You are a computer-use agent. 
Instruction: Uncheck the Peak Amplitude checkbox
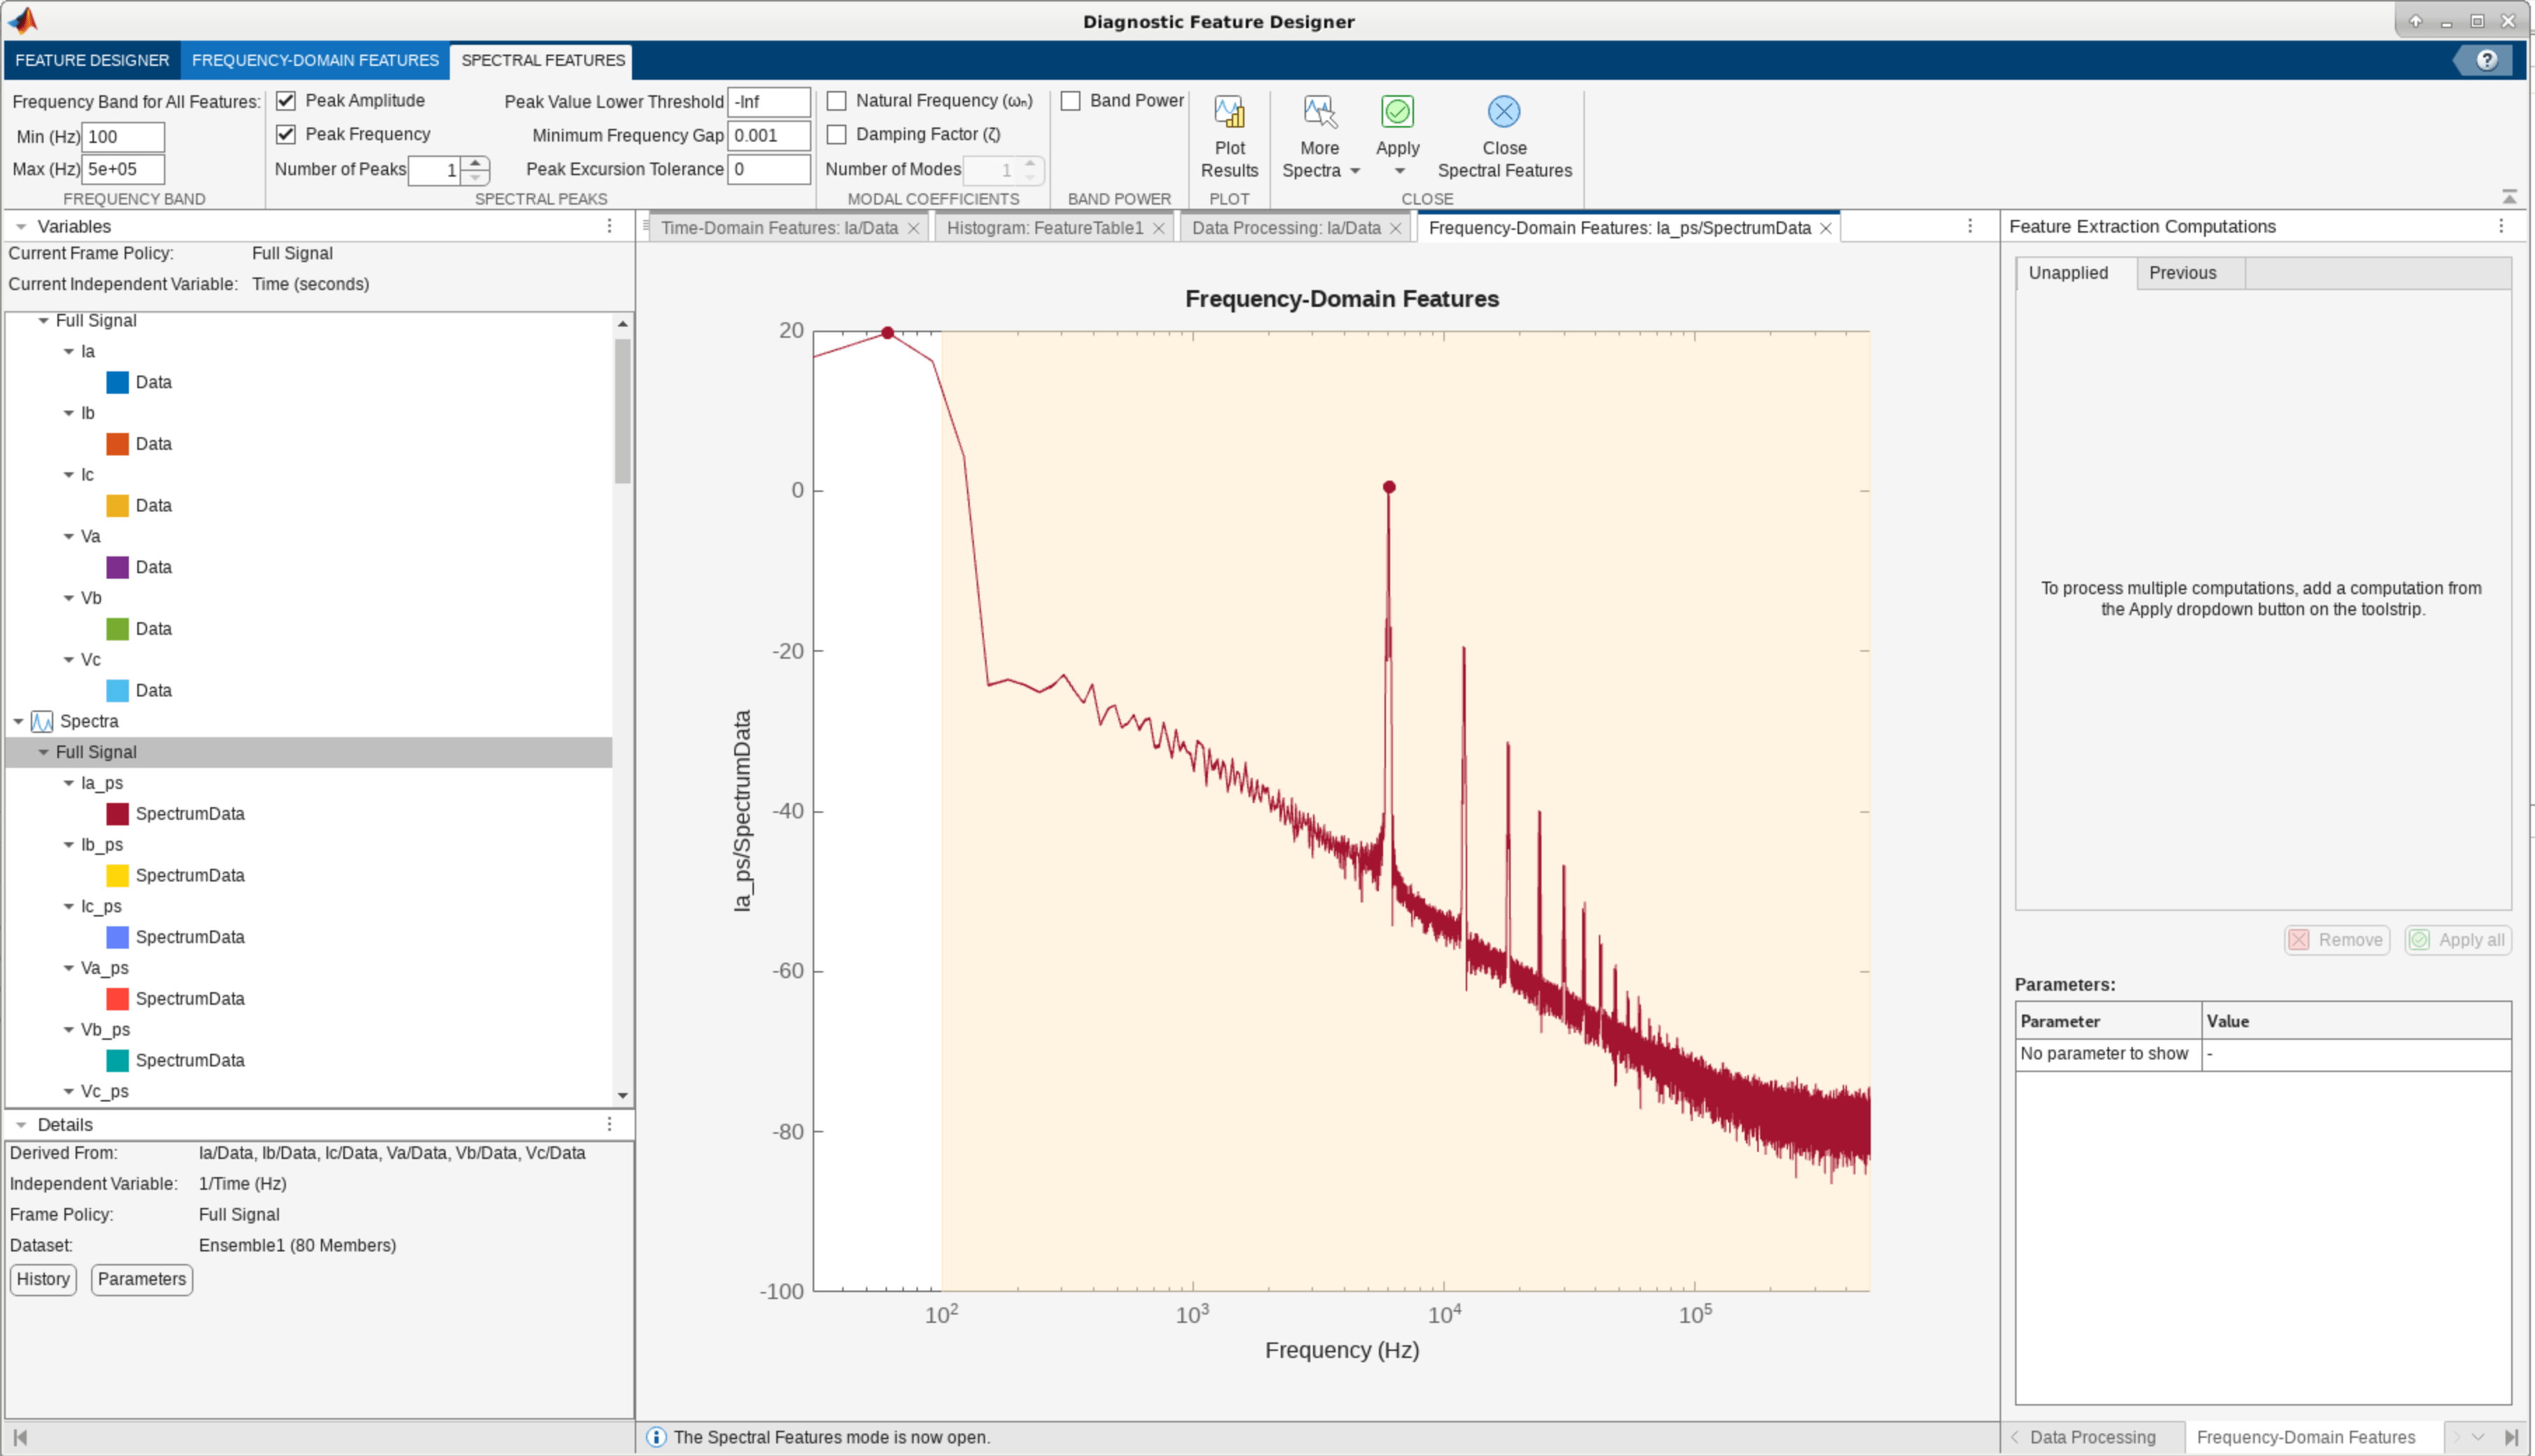[286, 101]
